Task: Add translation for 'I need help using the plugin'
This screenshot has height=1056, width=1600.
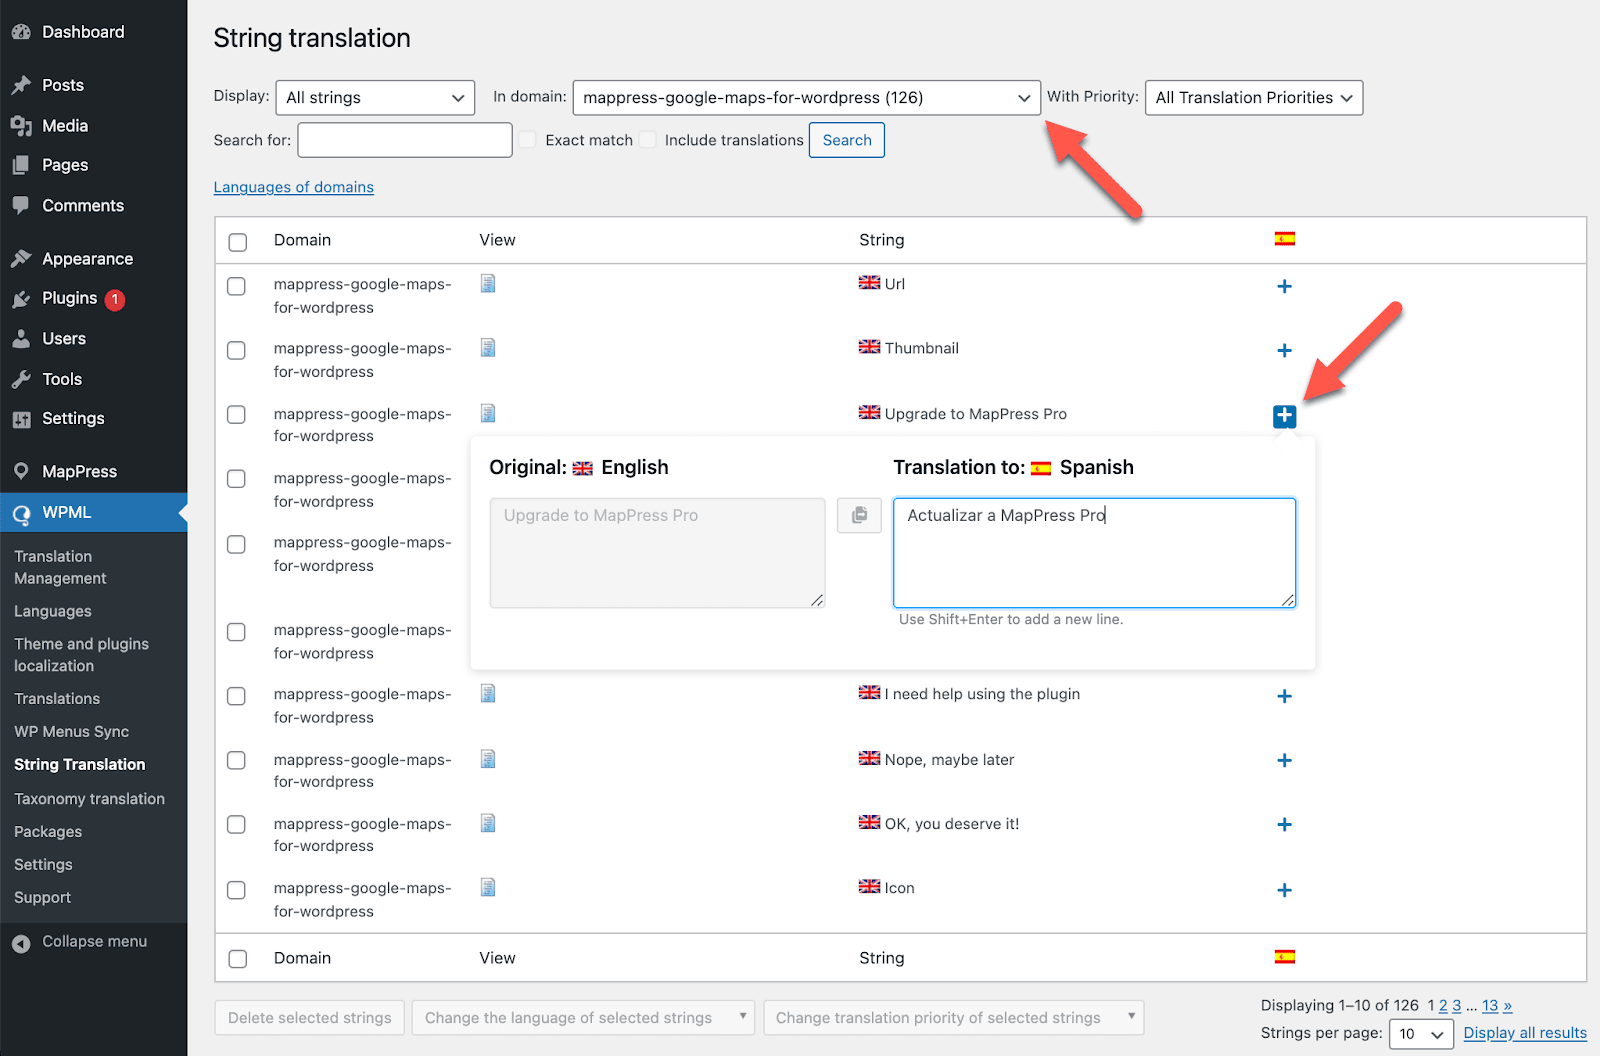Action: 1285,697
